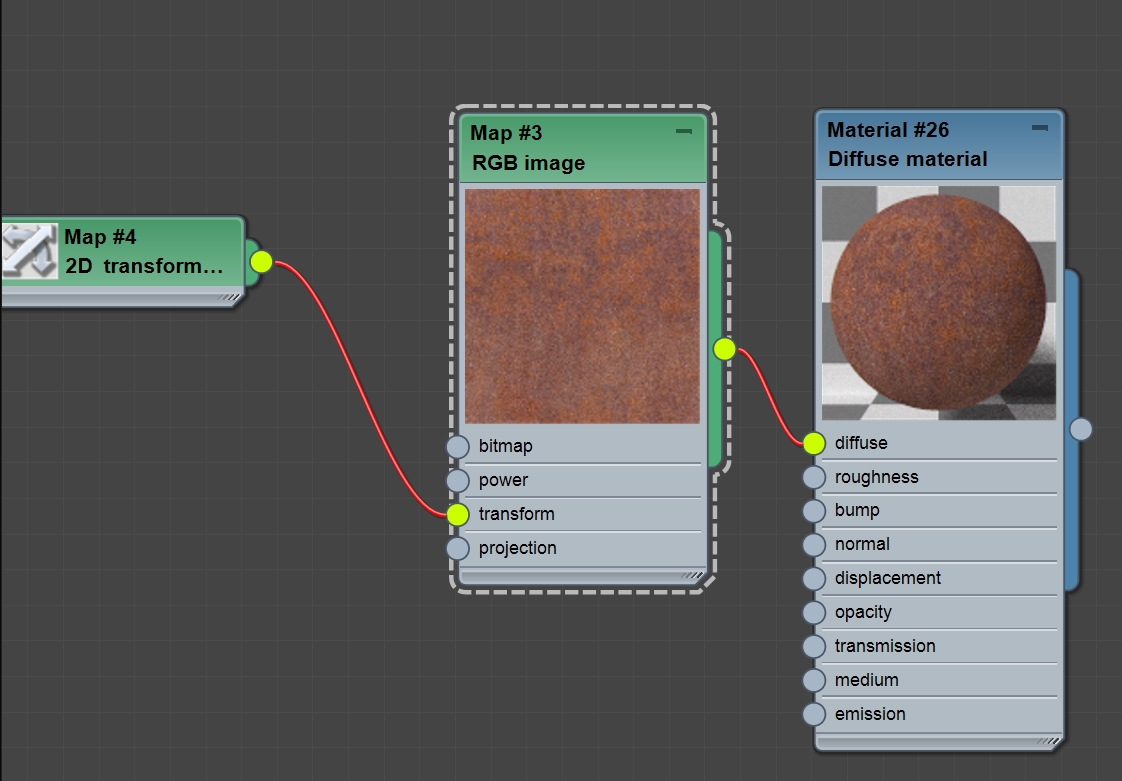Image resolution: width=1122 pixels, height=781 pixels.
Task: Click the normal input socket
Action: tap(814, 545)
